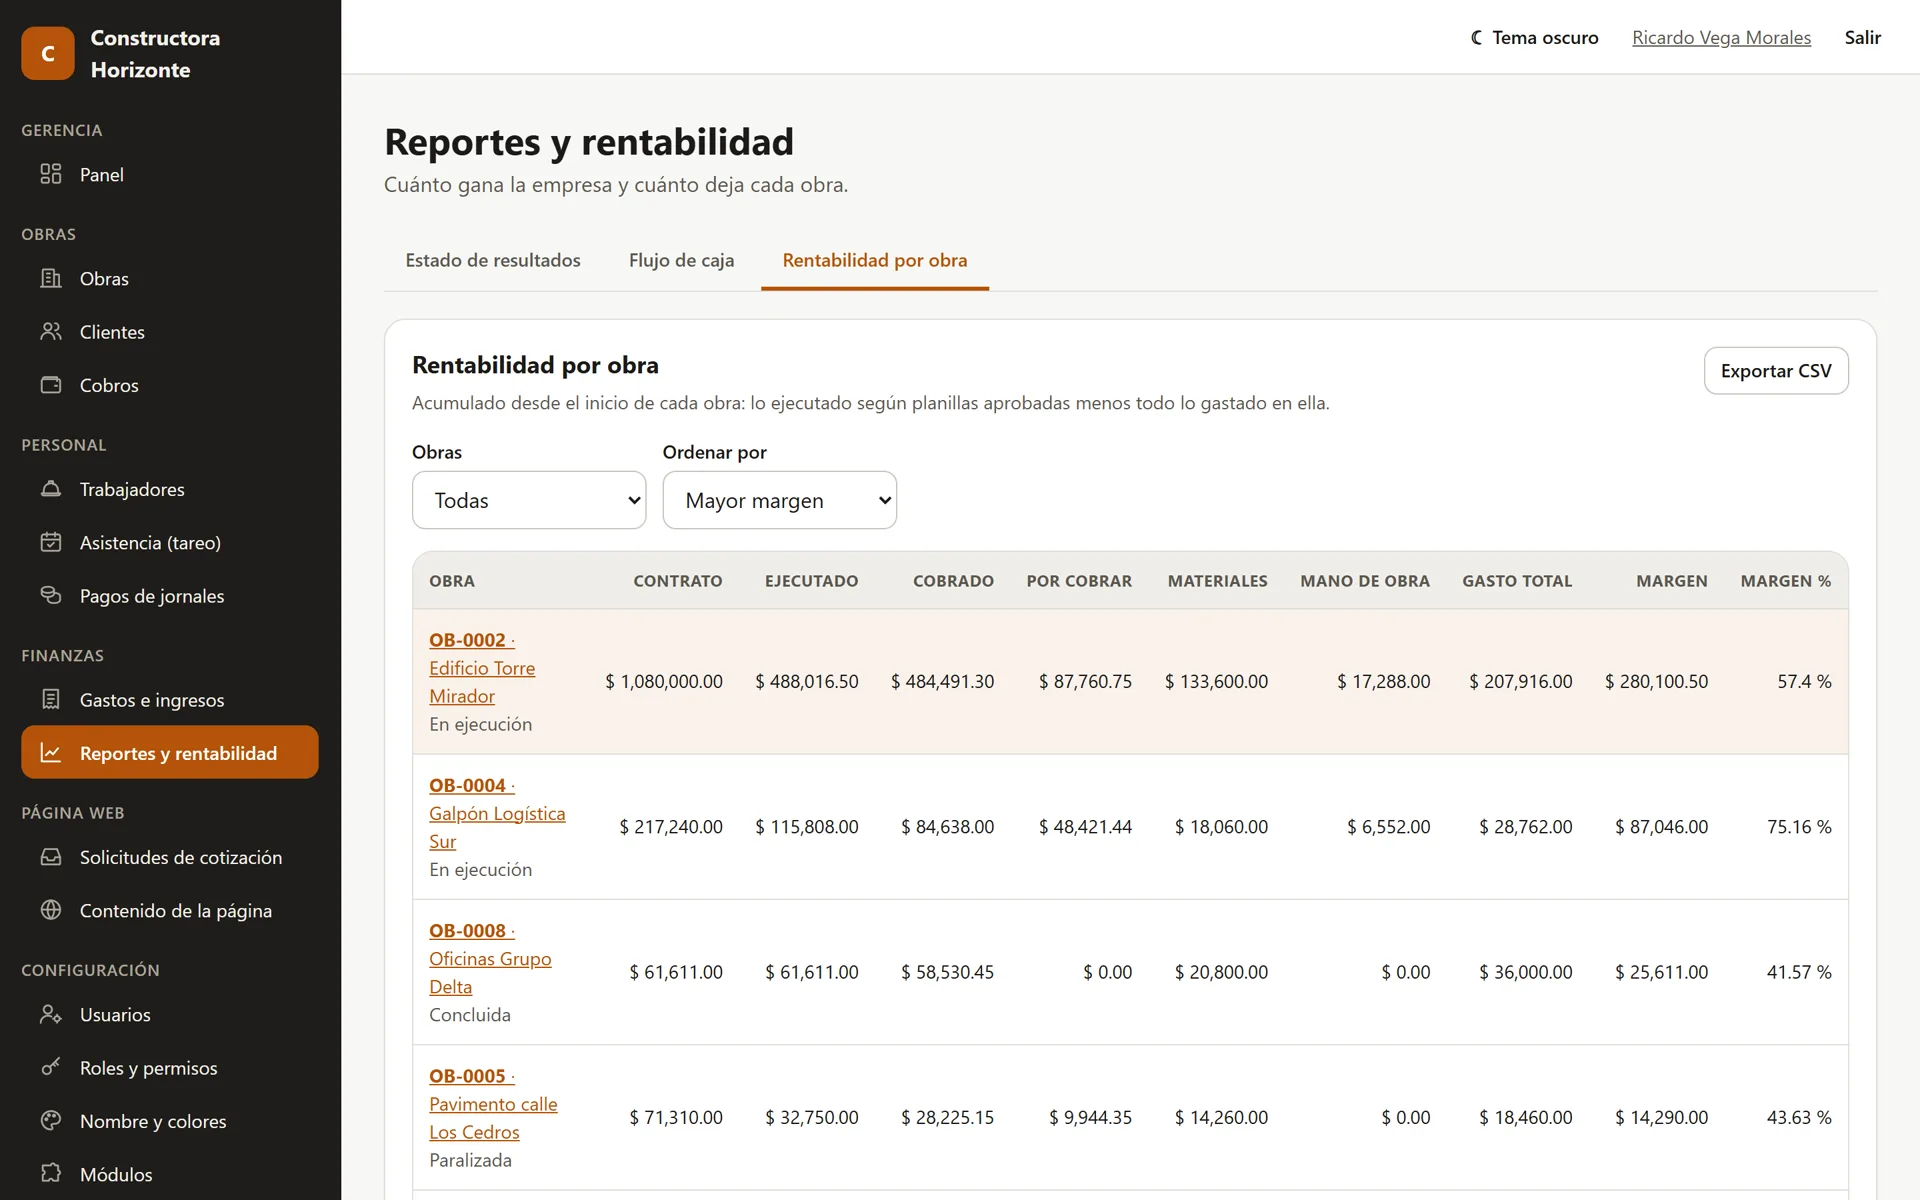Open the OB-0005 Pavimento calle Los Cedros link
This screenshot has height=1200, width=1920.
tap(493, 1104)
